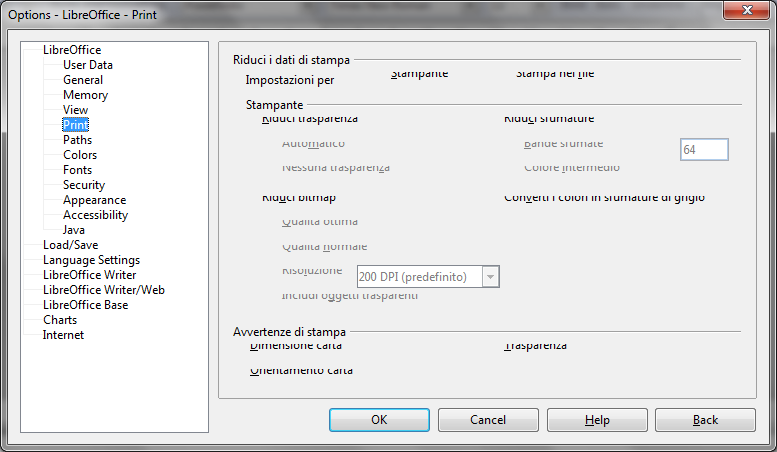Open the Risoluzione 200 DPI dropdown
This screenshot has height=452, width=777.
(490, 277)
